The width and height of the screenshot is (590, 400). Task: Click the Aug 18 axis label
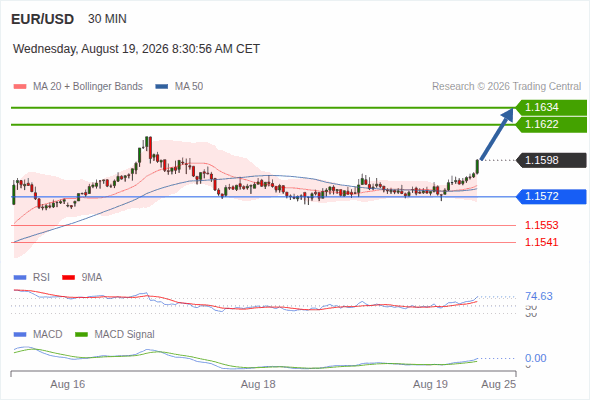tap(258, 384)
